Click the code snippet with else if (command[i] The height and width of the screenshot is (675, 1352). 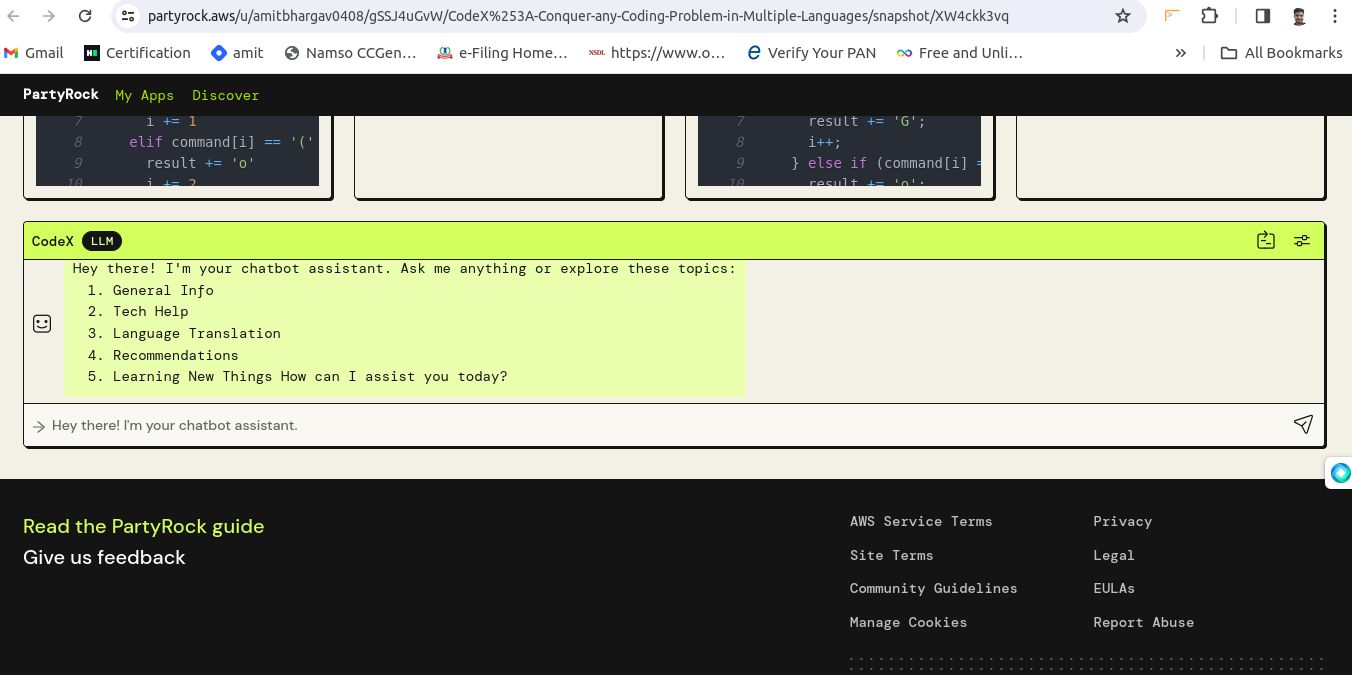tap(839, 150)
